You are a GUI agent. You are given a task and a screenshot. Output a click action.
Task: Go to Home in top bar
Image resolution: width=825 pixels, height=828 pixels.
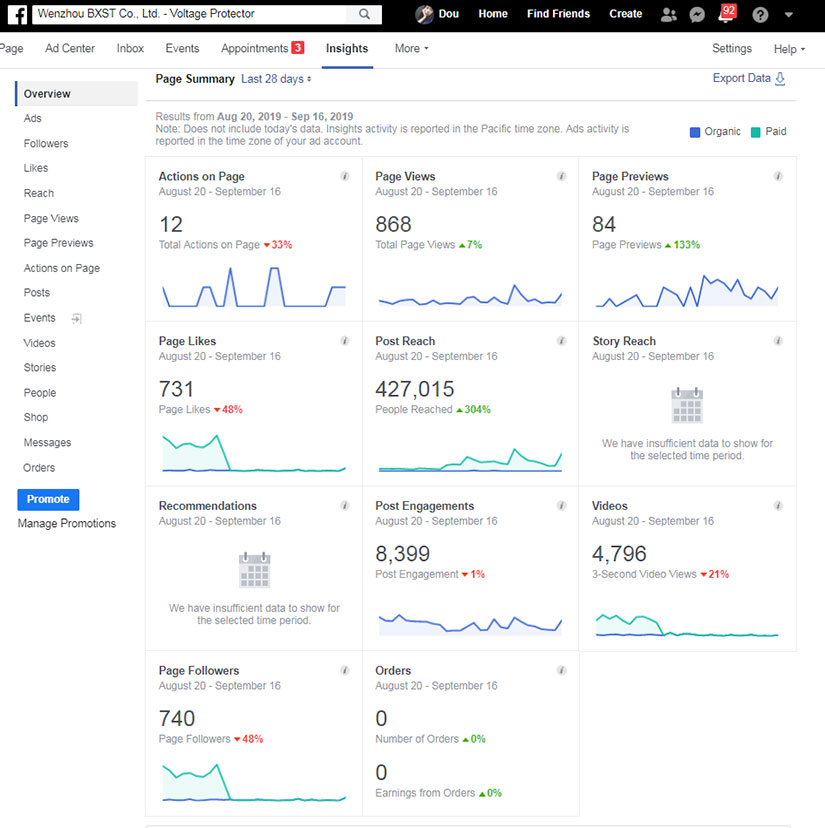coord(493,14)
